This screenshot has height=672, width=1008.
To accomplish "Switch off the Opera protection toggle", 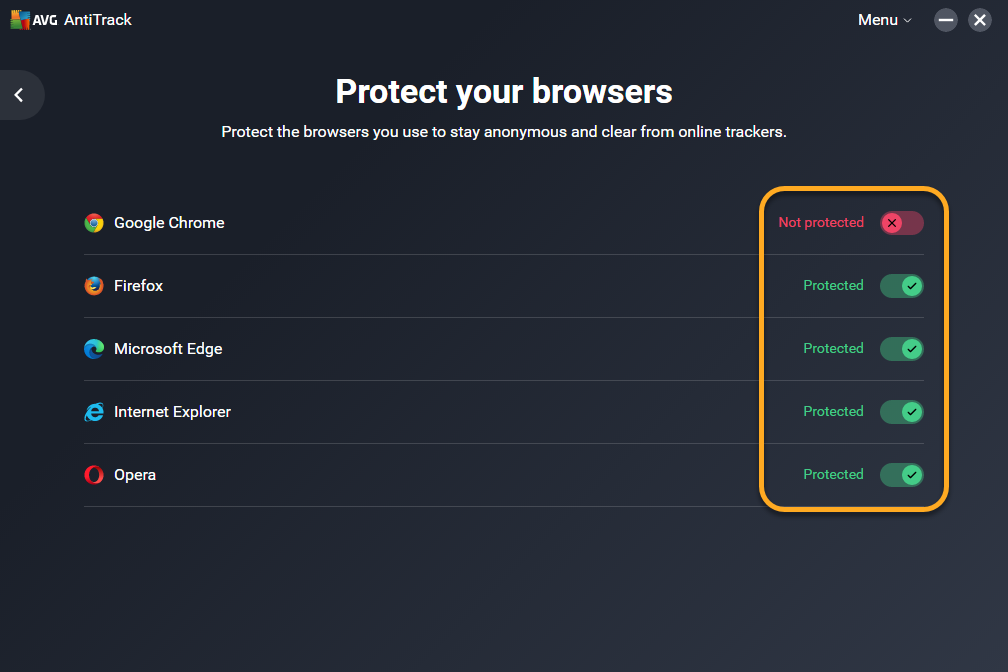I will (901, 475).
